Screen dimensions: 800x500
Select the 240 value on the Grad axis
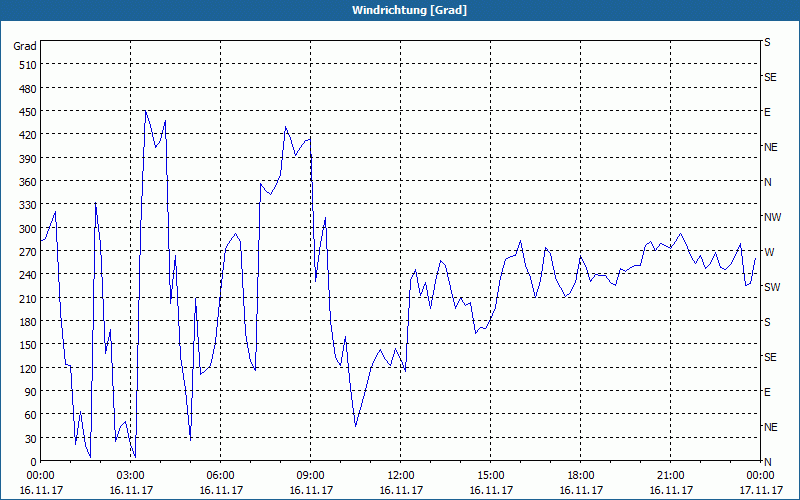tap(28, 275)
